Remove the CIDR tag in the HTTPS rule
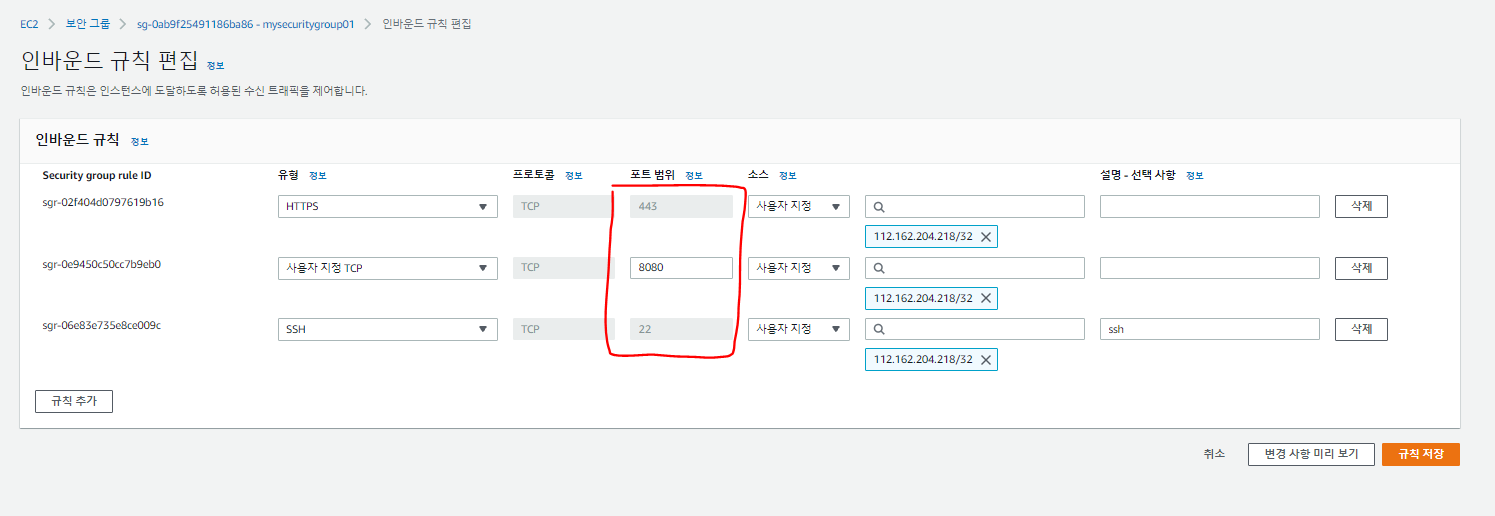1495x516 pixels. point(985,237)
